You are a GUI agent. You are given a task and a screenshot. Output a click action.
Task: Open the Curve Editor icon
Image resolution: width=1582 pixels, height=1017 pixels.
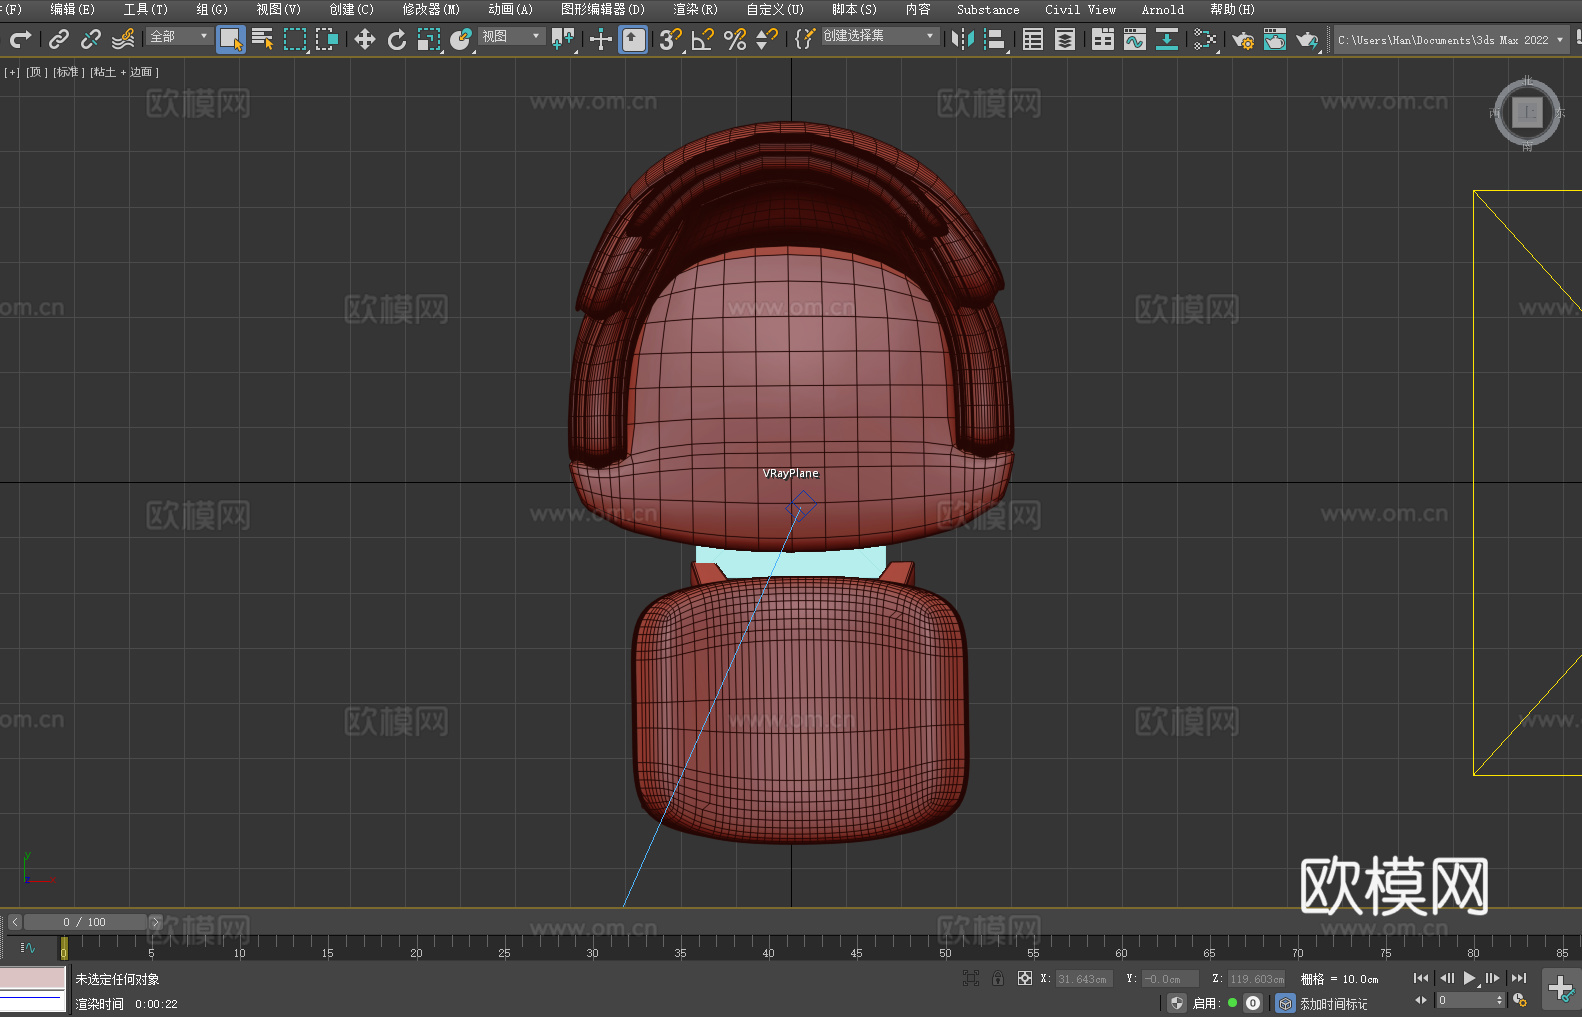coord(1135,39)
